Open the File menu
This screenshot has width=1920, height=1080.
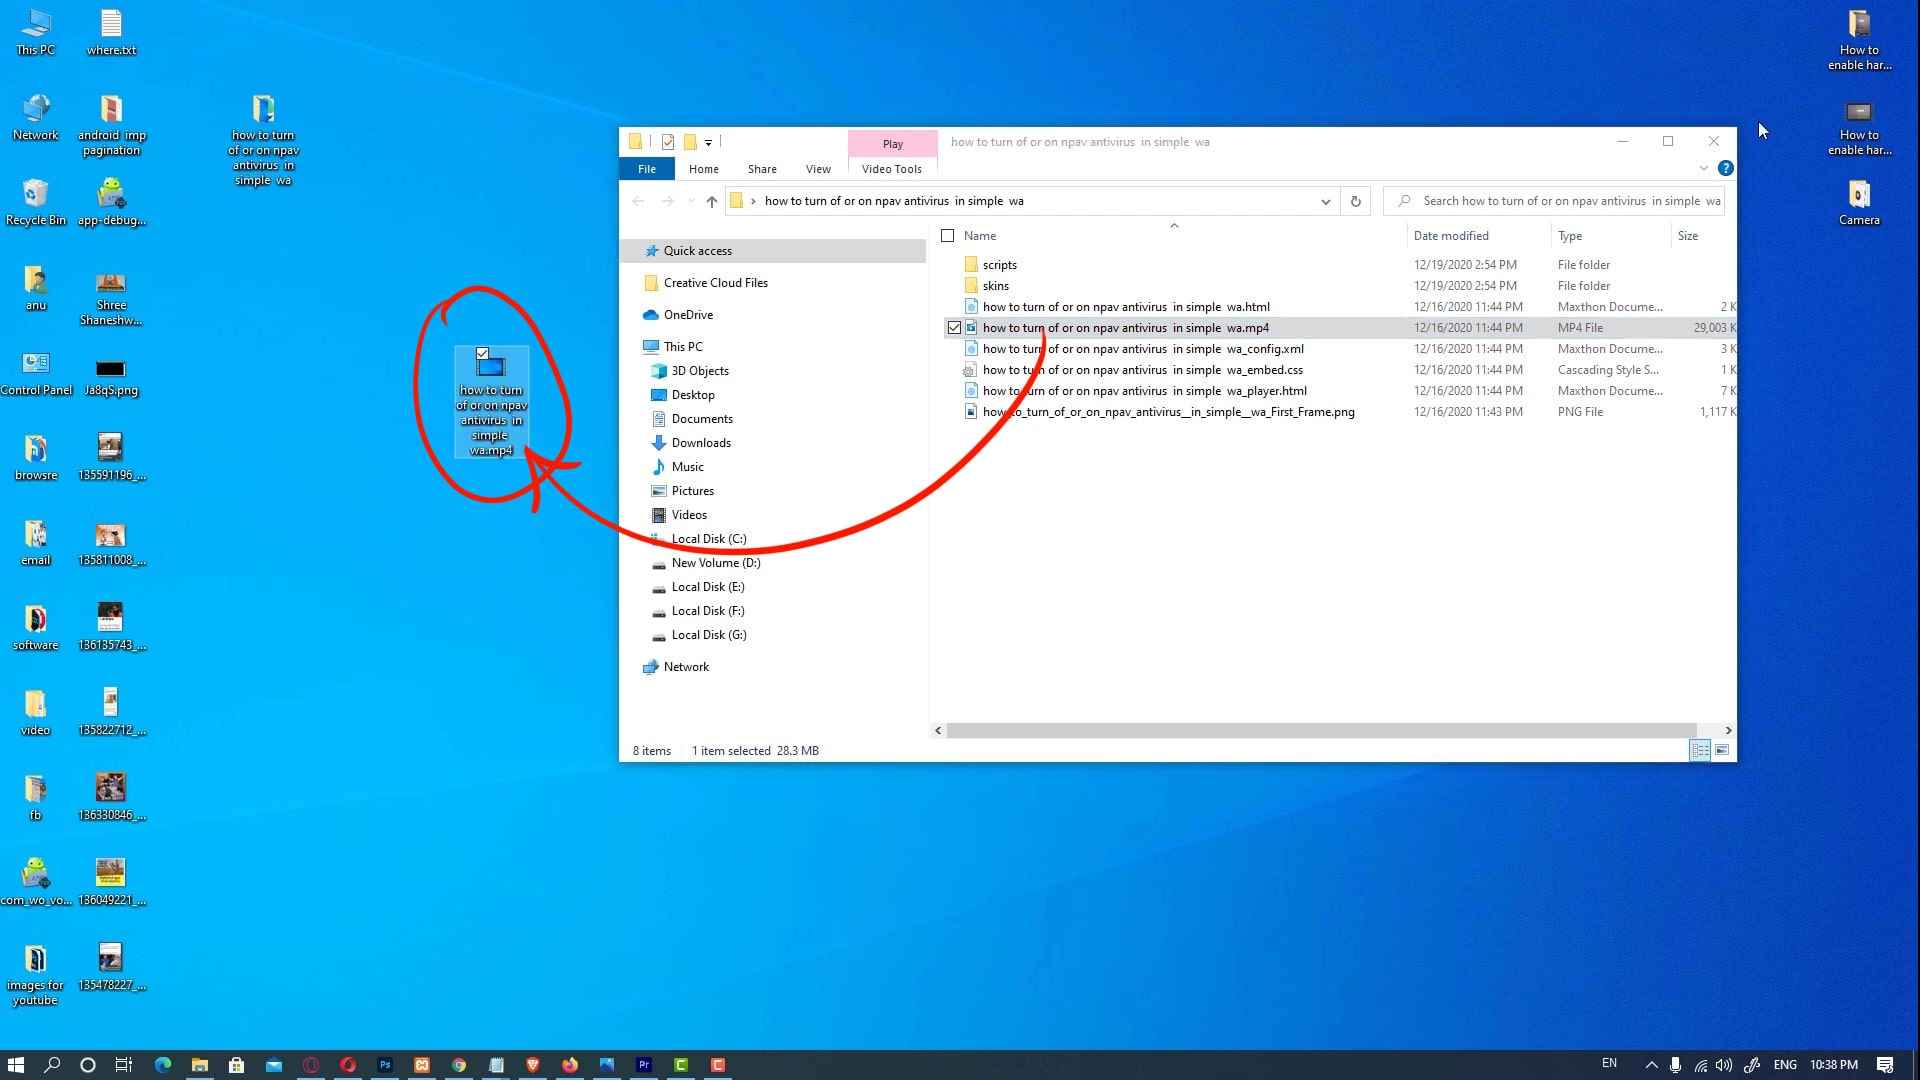point(647,169)
